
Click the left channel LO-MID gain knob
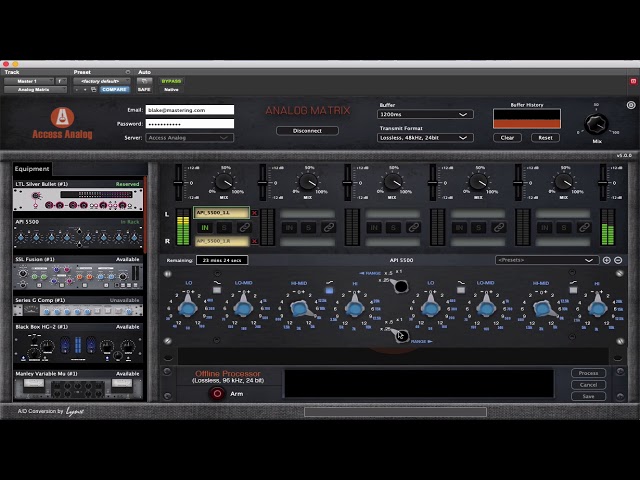pyautogui.click(x=243, y=307)
